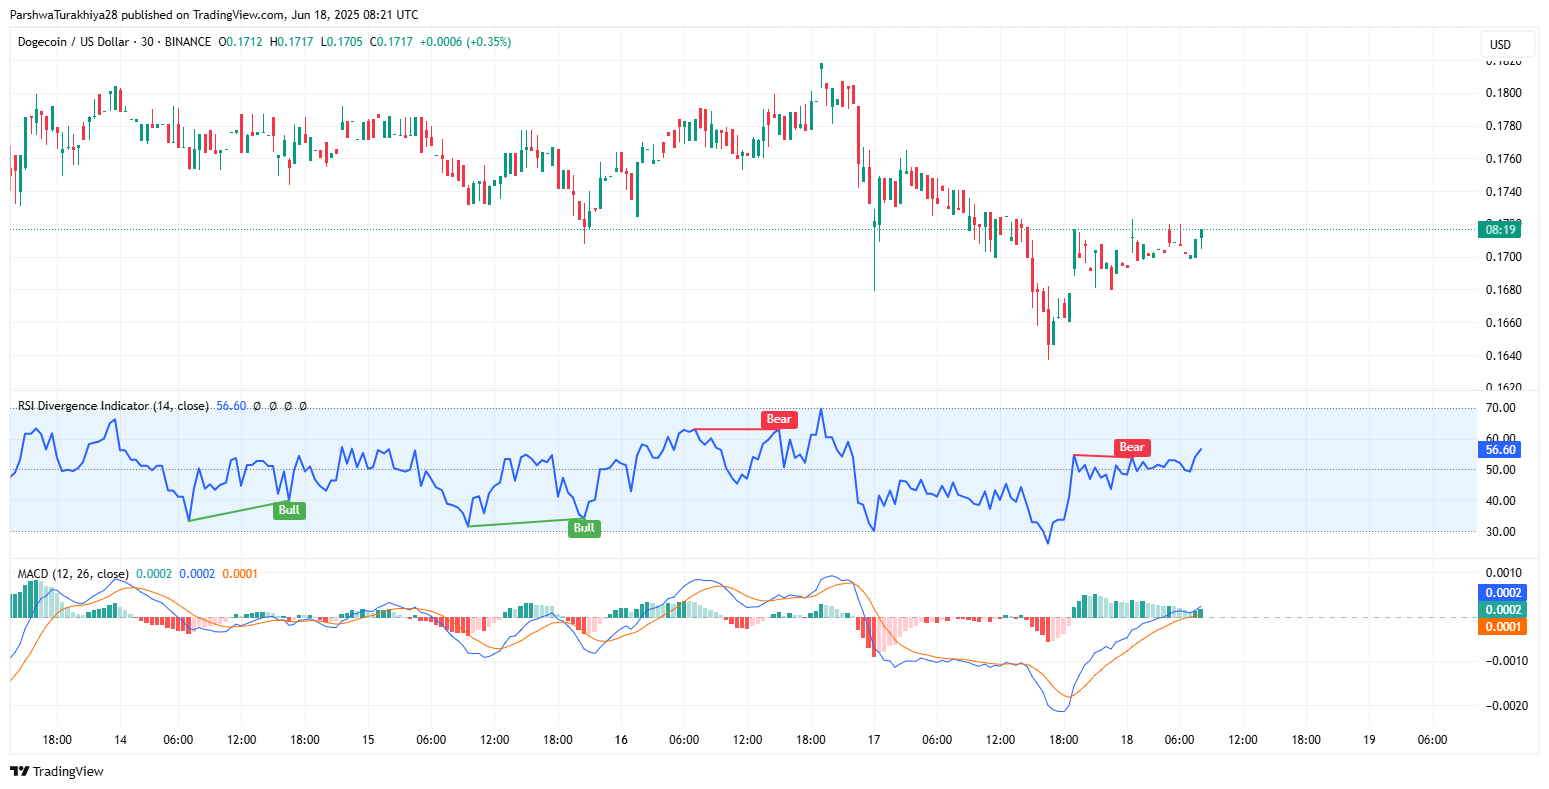
Task: Select the blue 56.60 RSI value tag
Action: click(x=1500, y=450)
